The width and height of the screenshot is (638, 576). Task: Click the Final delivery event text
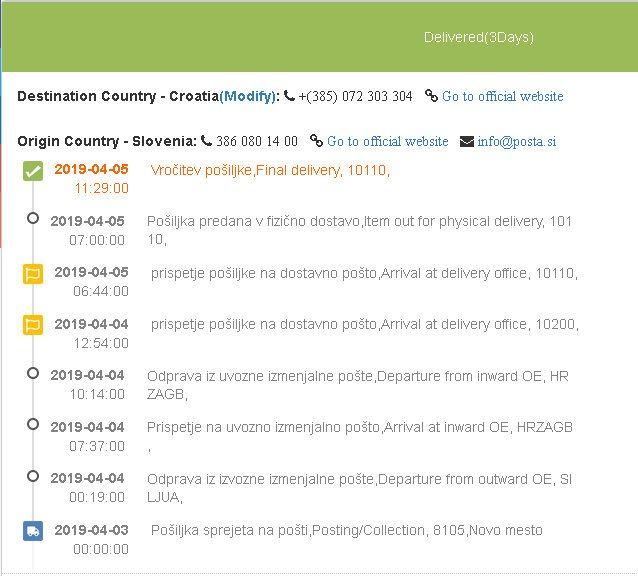270,171
